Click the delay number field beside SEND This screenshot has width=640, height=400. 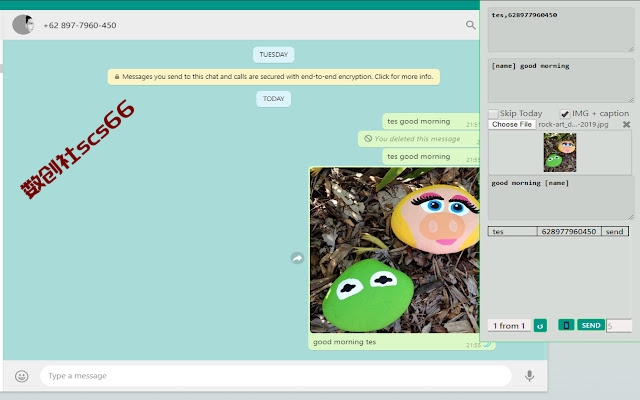(x=619, y=326)
